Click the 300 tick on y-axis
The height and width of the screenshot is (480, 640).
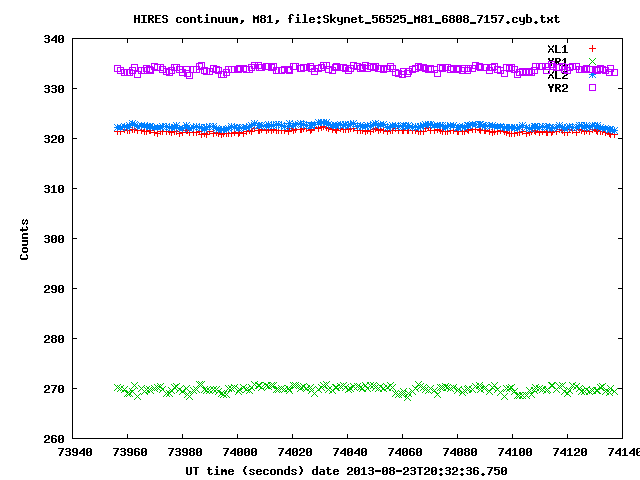54,239
